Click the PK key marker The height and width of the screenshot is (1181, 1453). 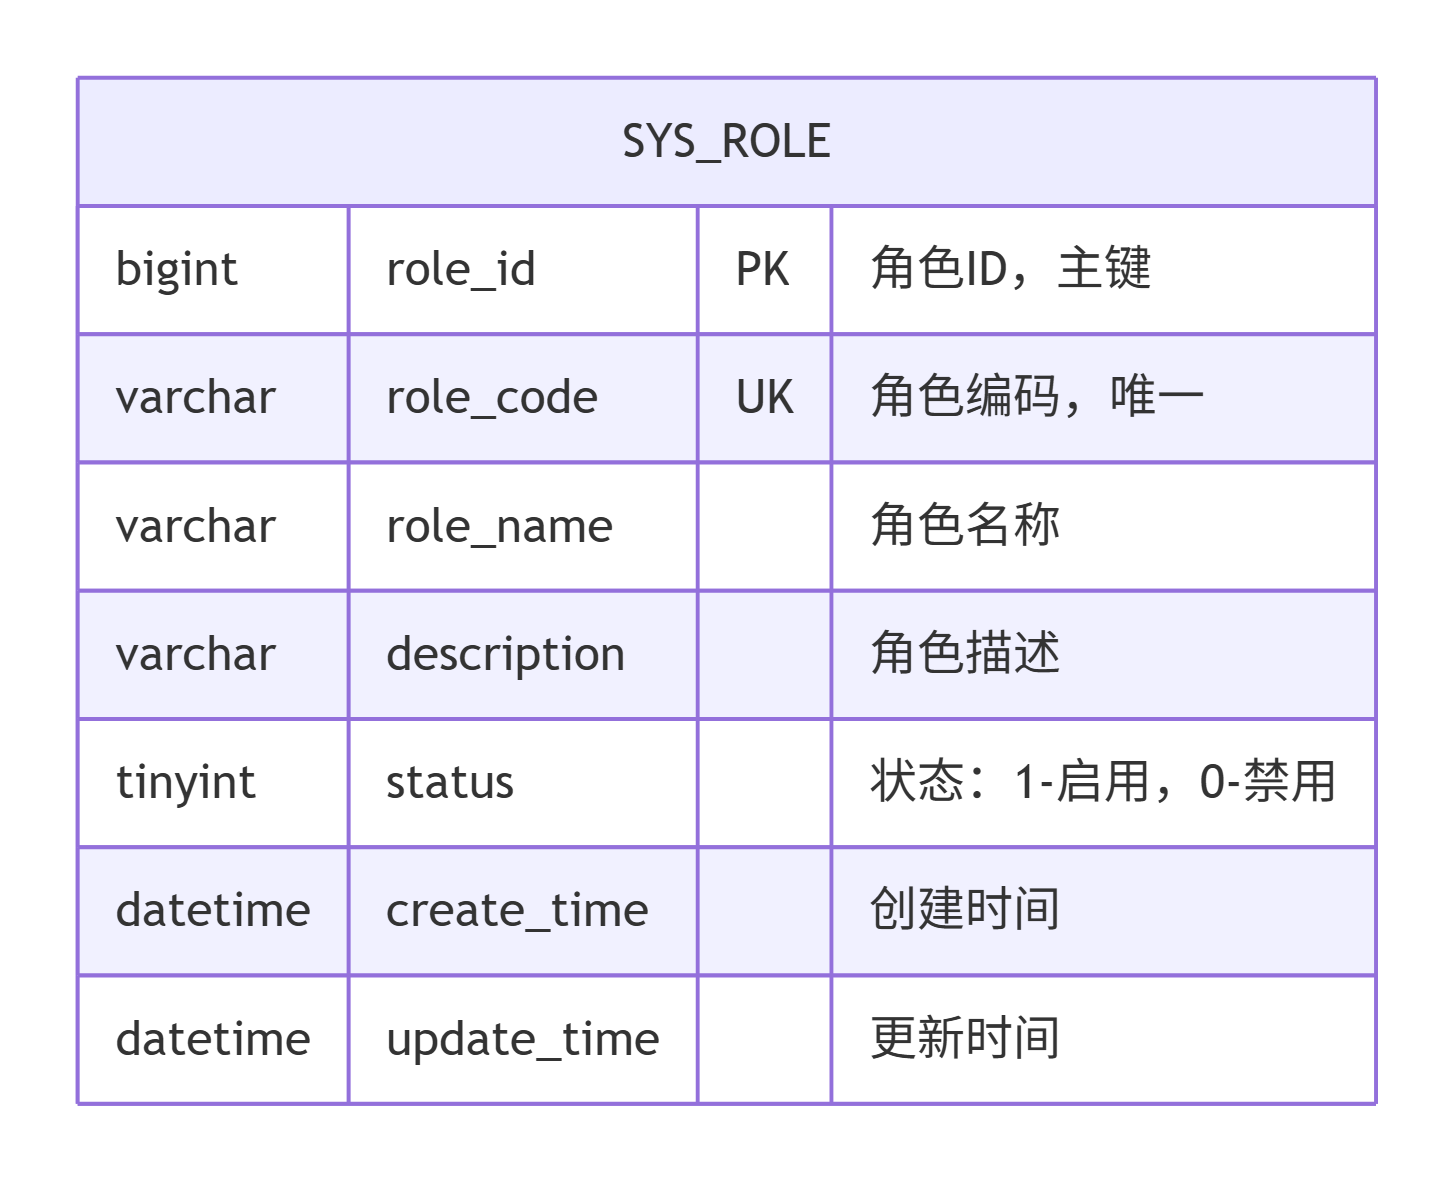pos(764,270)
